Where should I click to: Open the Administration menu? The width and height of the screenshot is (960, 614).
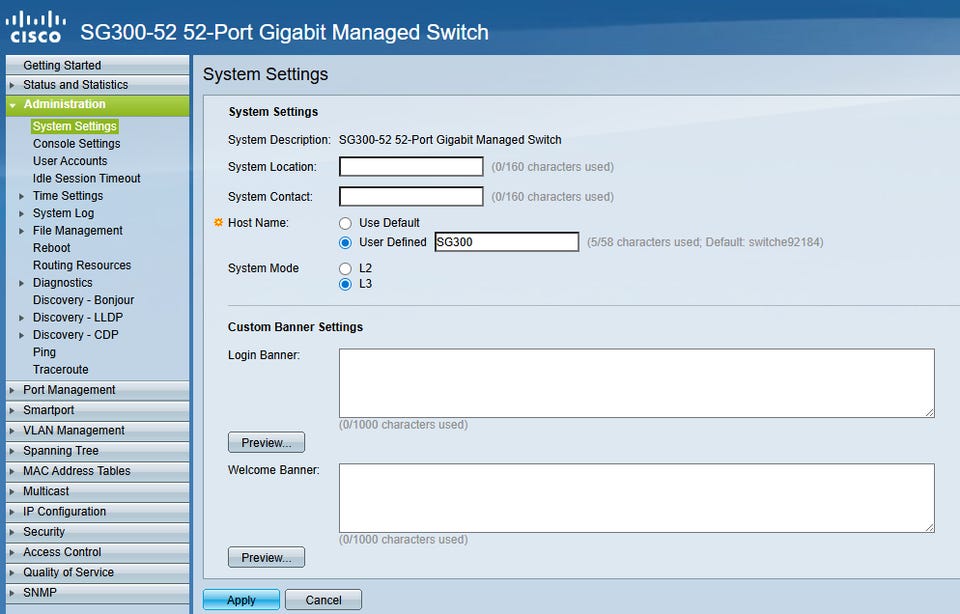[97, 105]
